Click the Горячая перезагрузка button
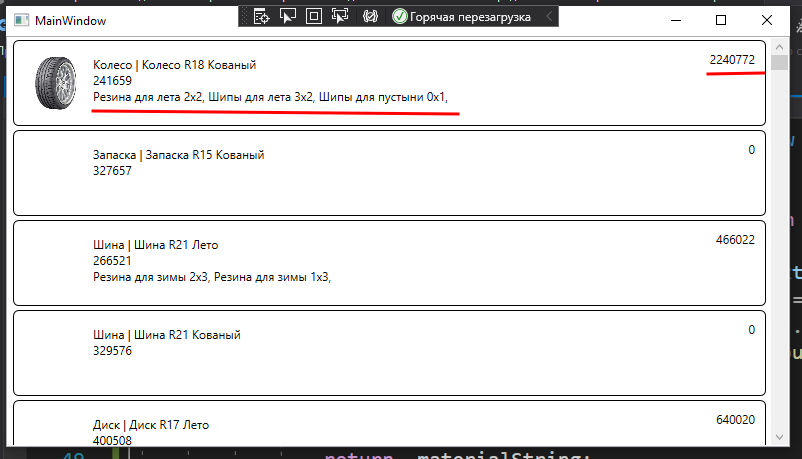This screenshot has width=802, height=459. pyautogui.click(x=470, y=16)
